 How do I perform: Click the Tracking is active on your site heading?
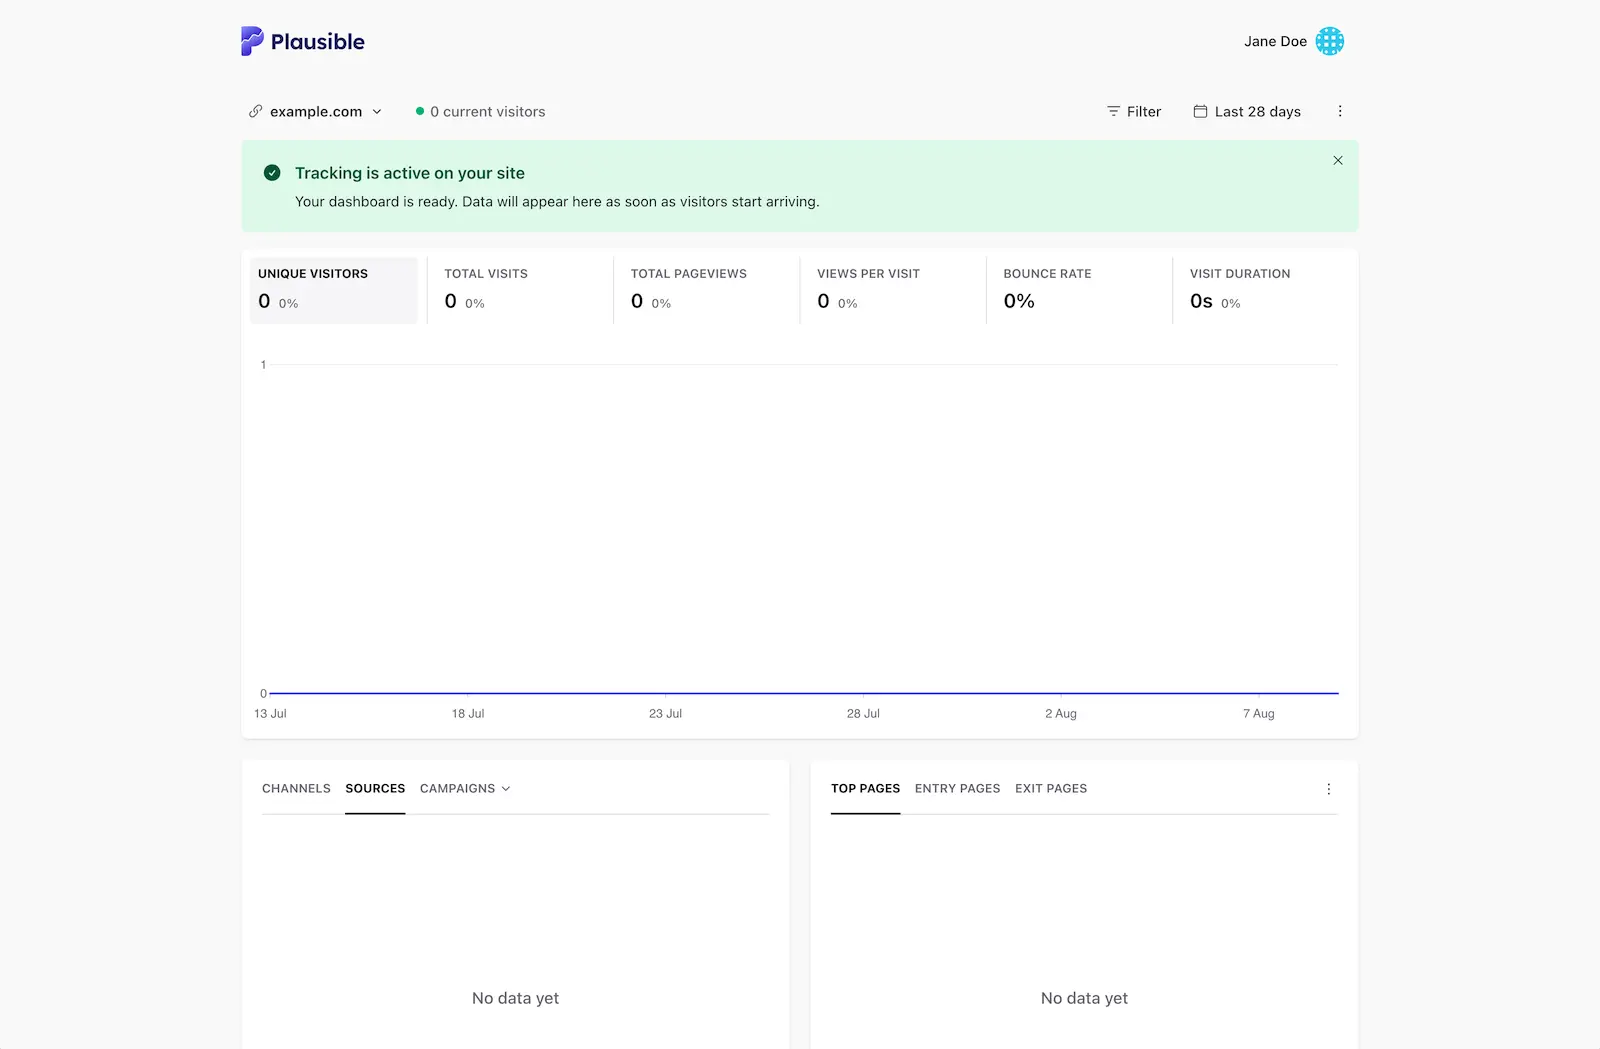coord(410,173)
